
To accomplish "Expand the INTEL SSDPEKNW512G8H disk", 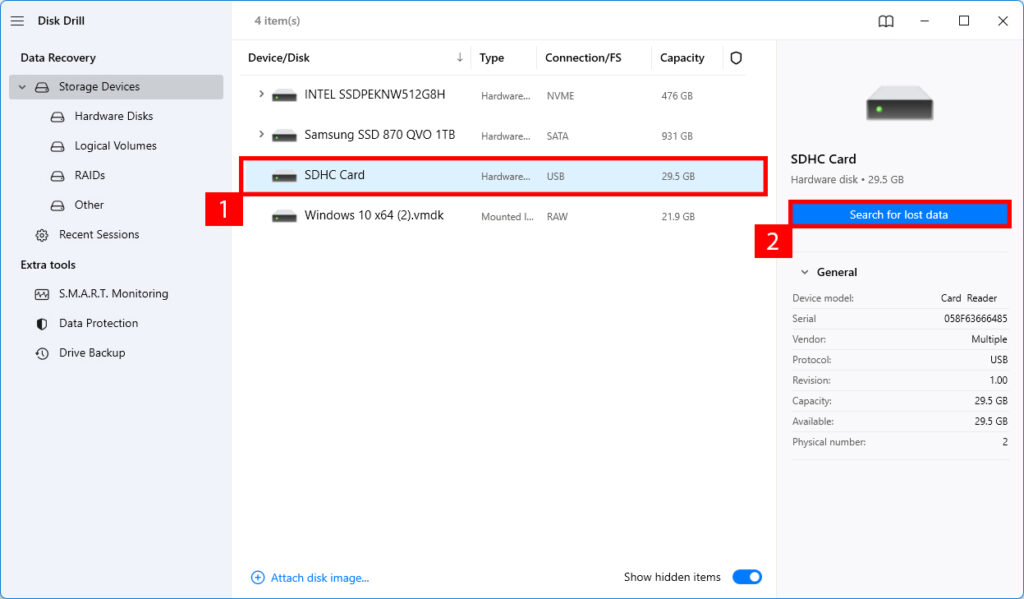I will point(262,95).
